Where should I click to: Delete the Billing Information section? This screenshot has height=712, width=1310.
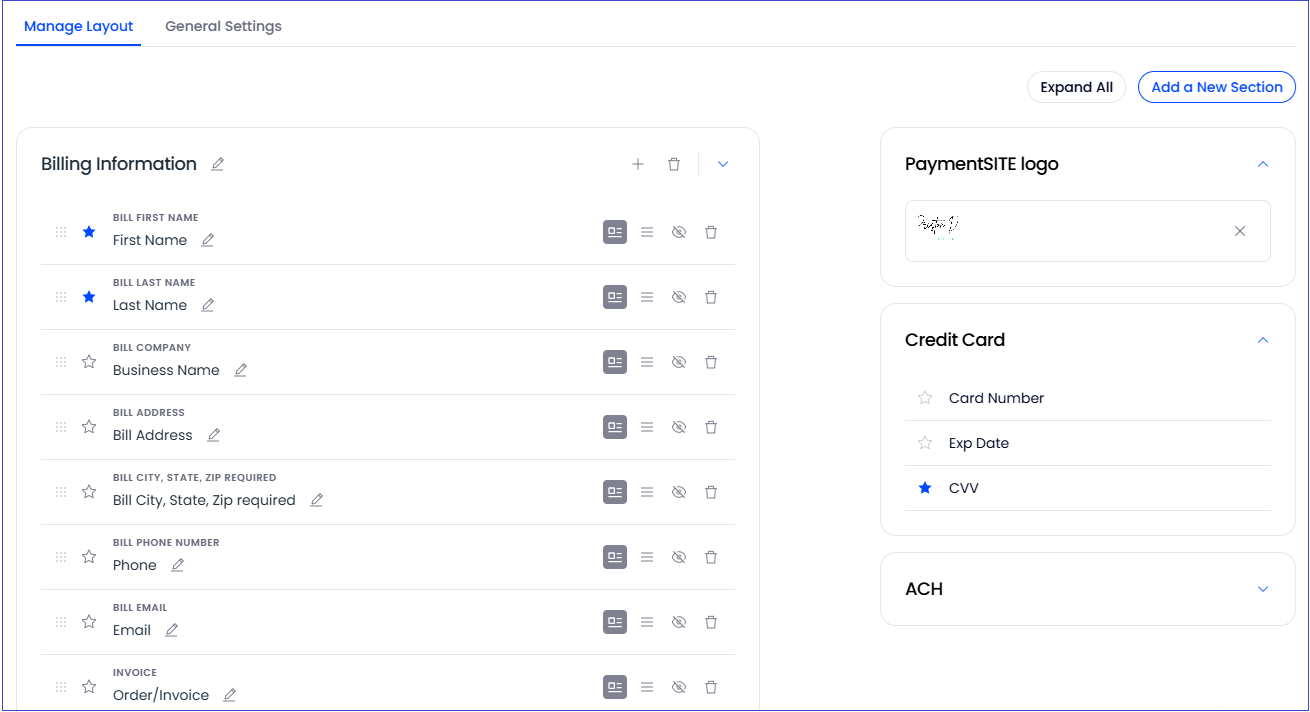click(x=674, y=164)
